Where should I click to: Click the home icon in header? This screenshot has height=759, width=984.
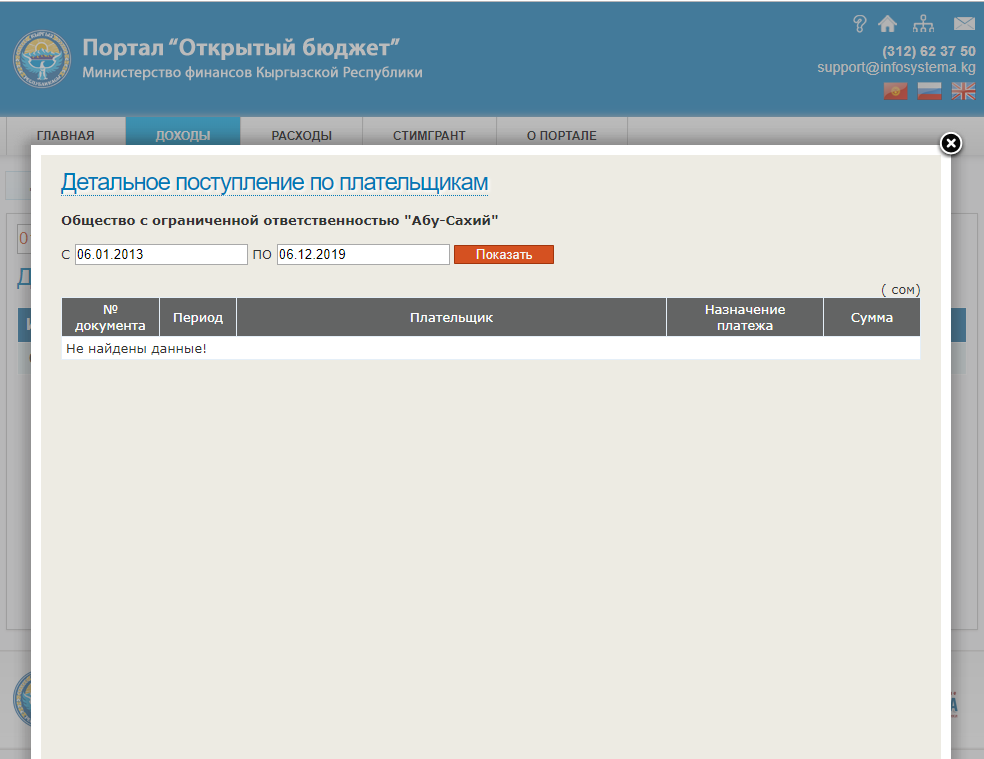click(x=887, y=24)
